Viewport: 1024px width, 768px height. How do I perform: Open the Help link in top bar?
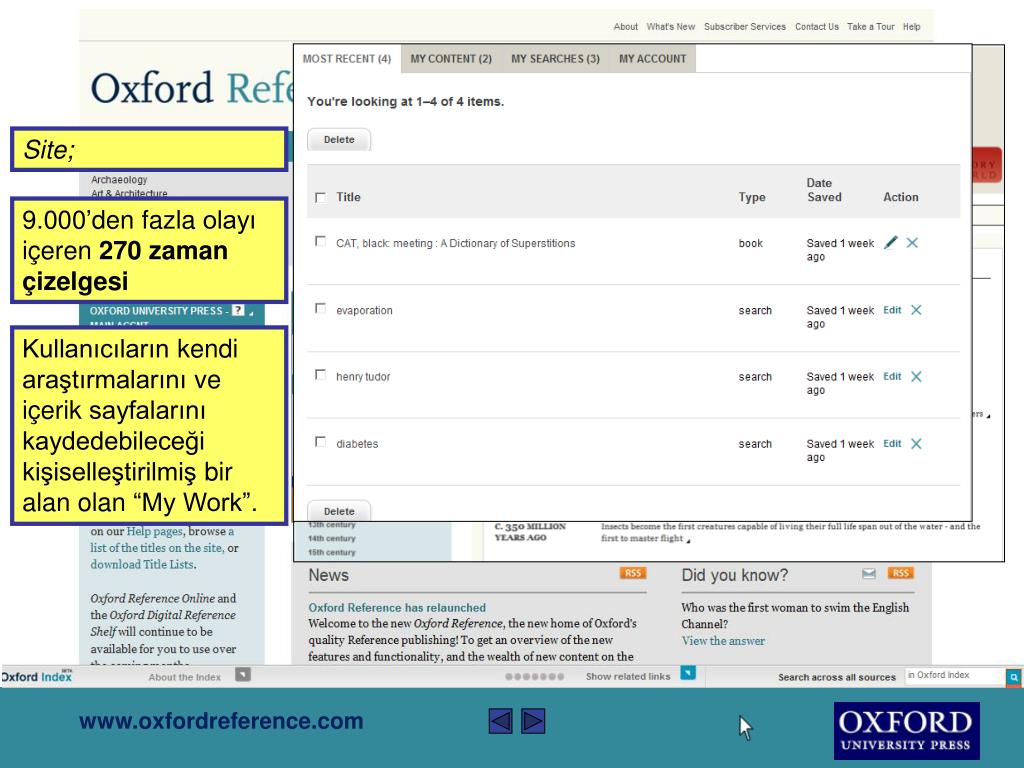[x=912, y=27]
